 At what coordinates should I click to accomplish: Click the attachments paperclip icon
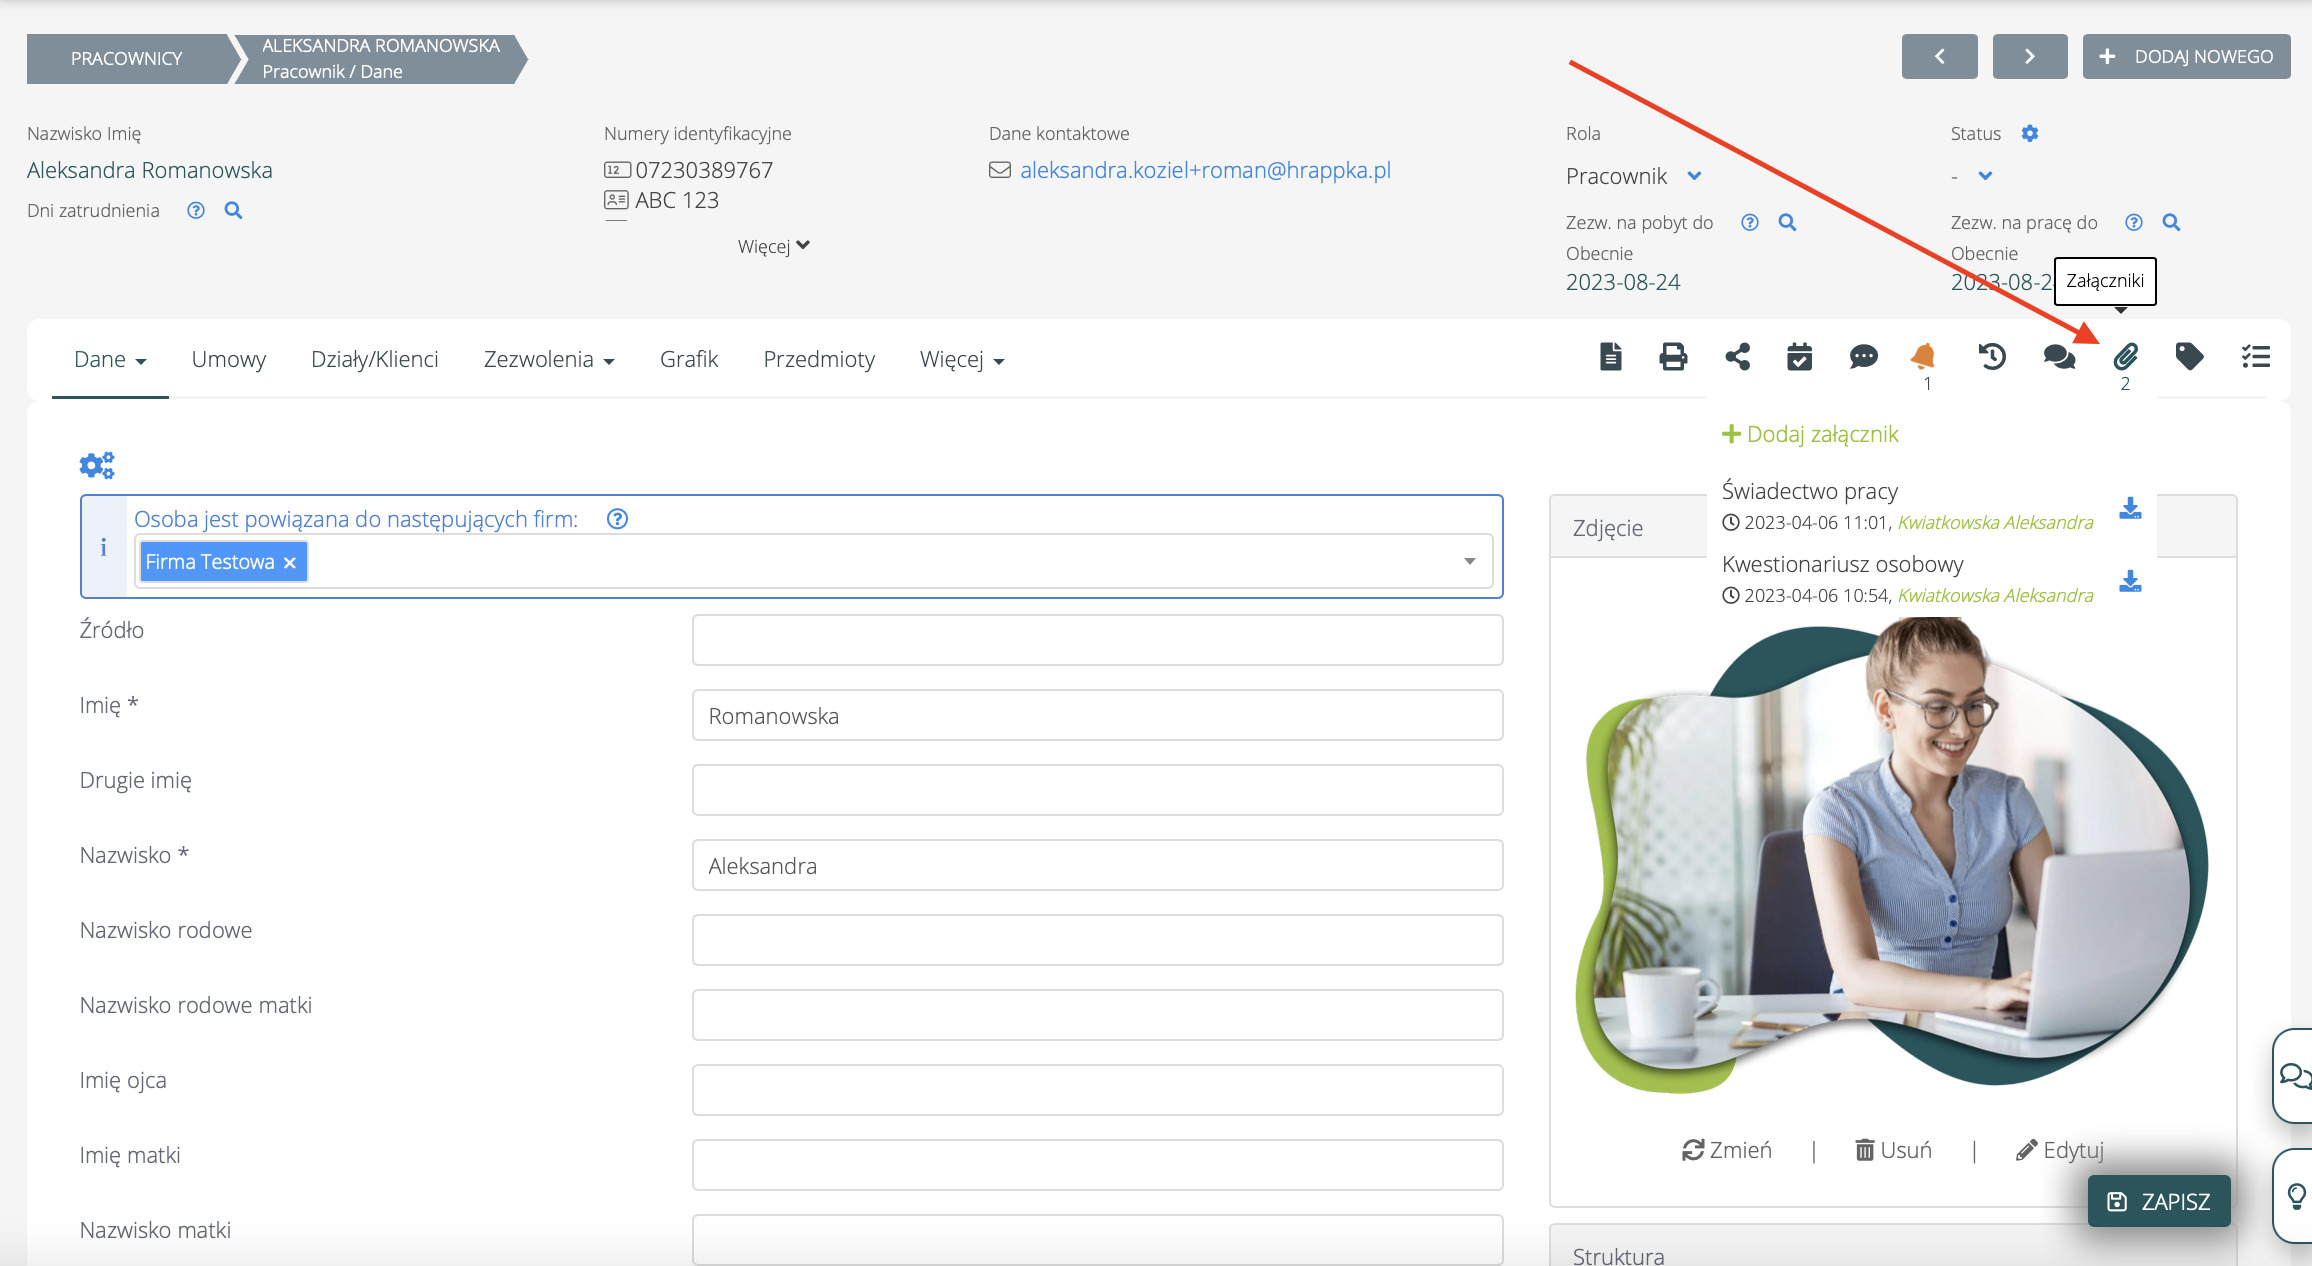tap(2125, 357)
